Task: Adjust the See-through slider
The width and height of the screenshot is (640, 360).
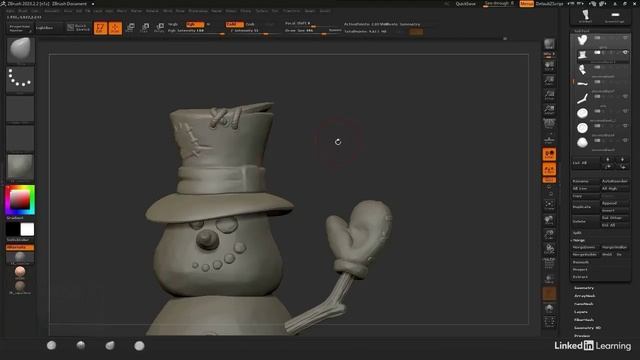Action: (x=499, y=4)
